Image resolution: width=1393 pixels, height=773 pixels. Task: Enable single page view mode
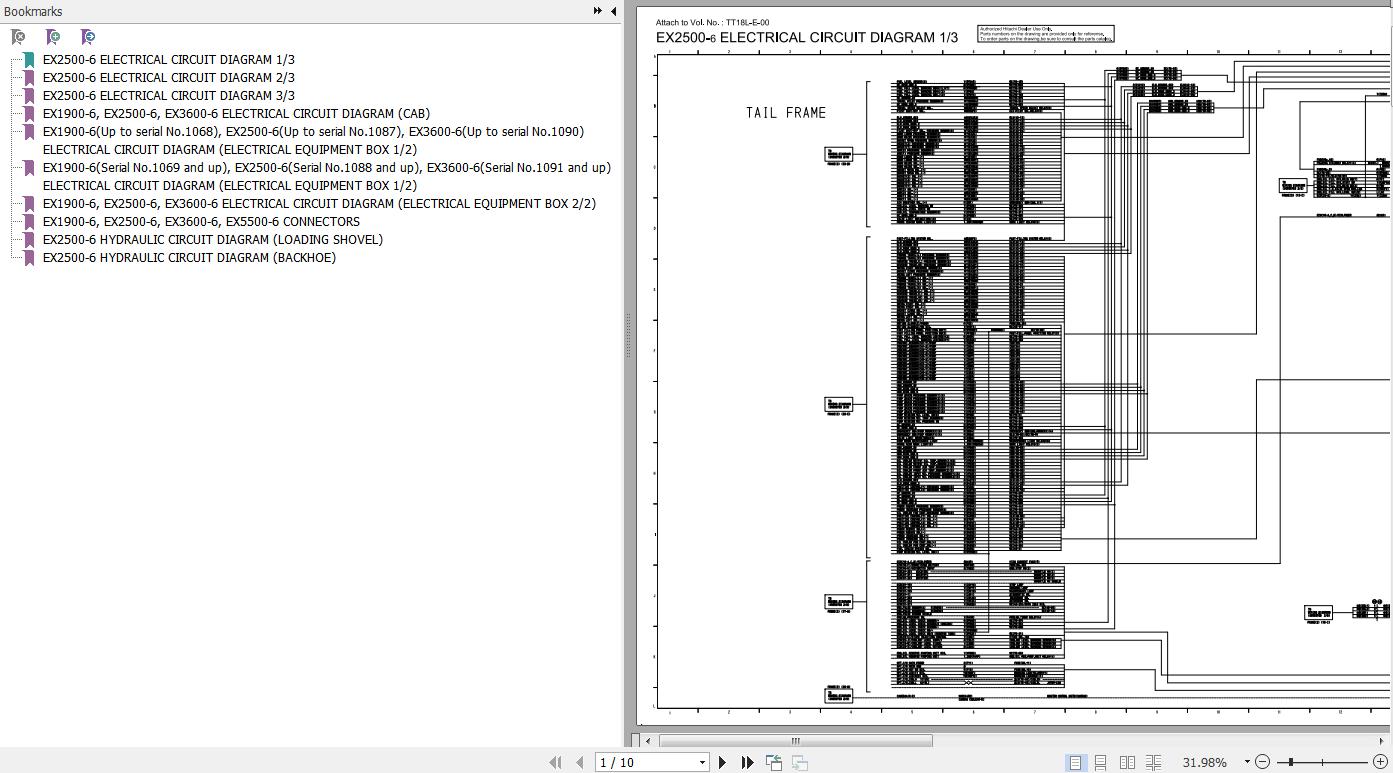click(x=1075, y=763)
